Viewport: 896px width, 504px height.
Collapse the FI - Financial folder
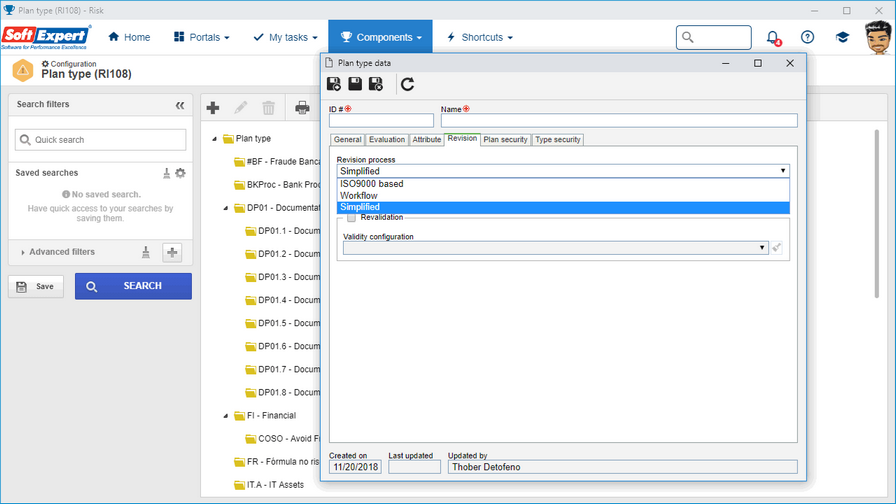[226, 416]
